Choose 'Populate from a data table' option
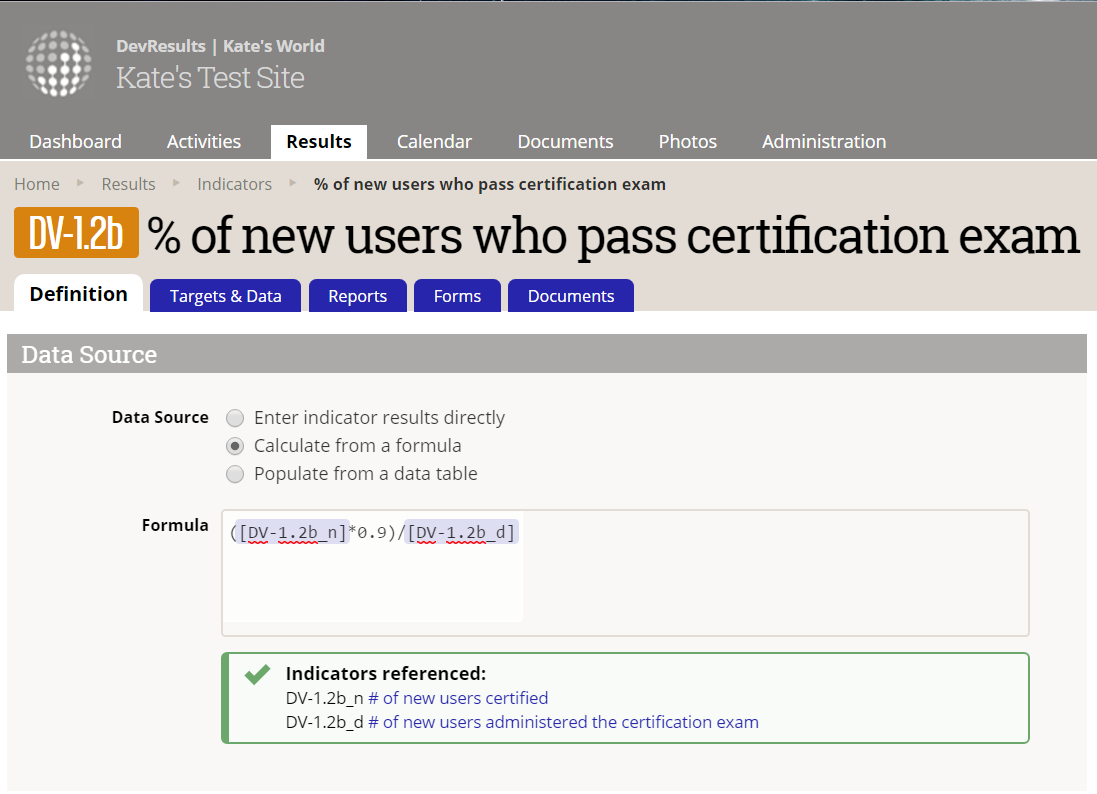Viewport: 1097px width, 794px height. click(x=235, y=474)
